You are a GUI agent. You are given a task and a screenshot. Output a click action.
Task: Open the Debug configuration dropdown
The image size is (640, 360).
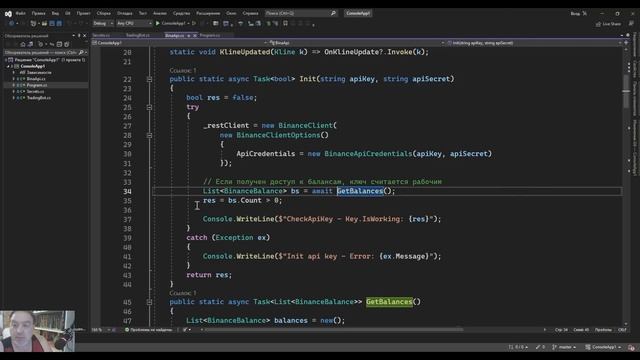[103, 24]
